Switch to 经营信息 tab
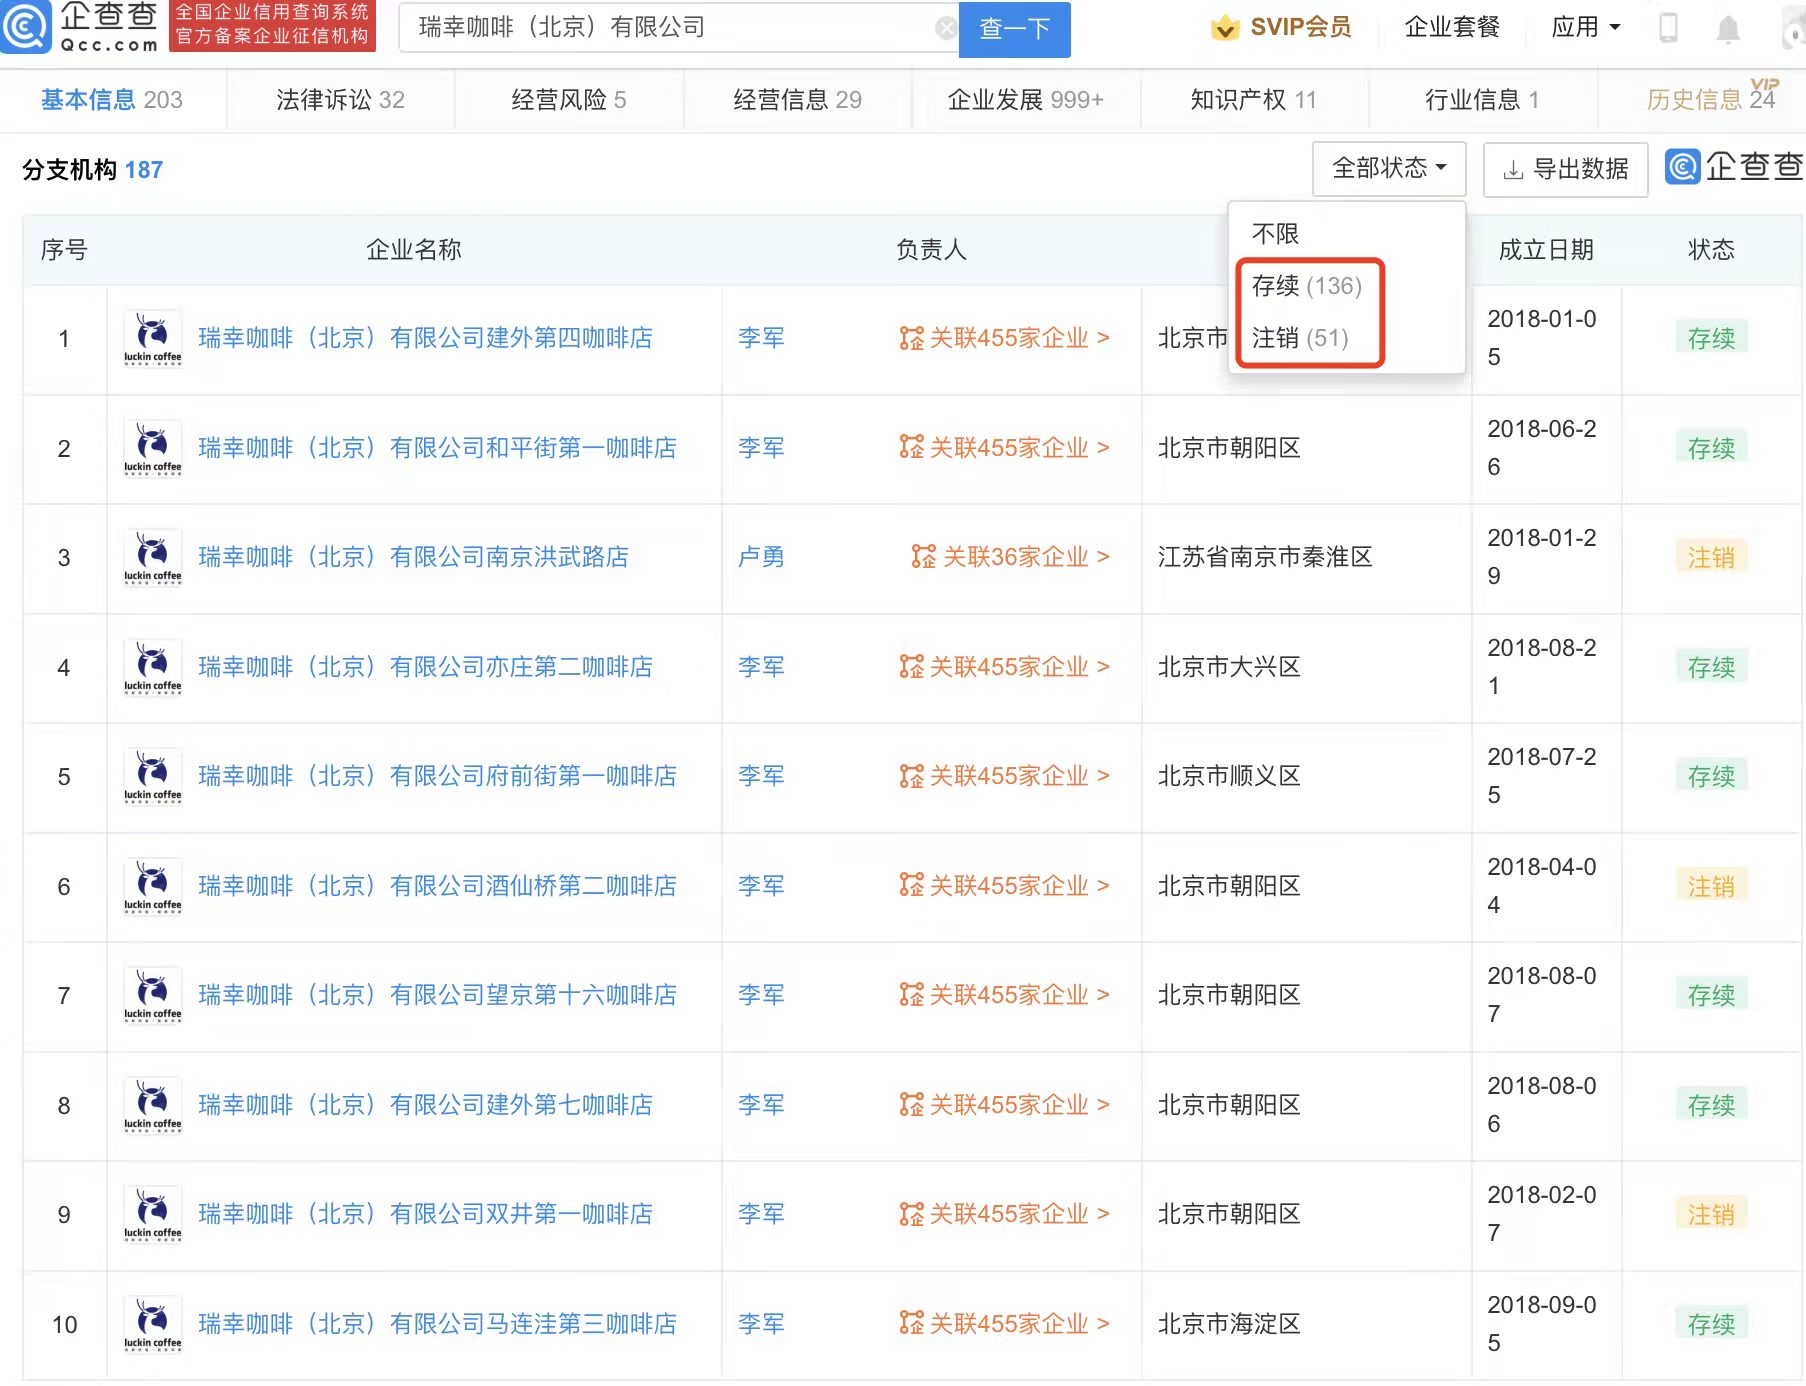1806x1386 pixels. [x=797, y=100]
